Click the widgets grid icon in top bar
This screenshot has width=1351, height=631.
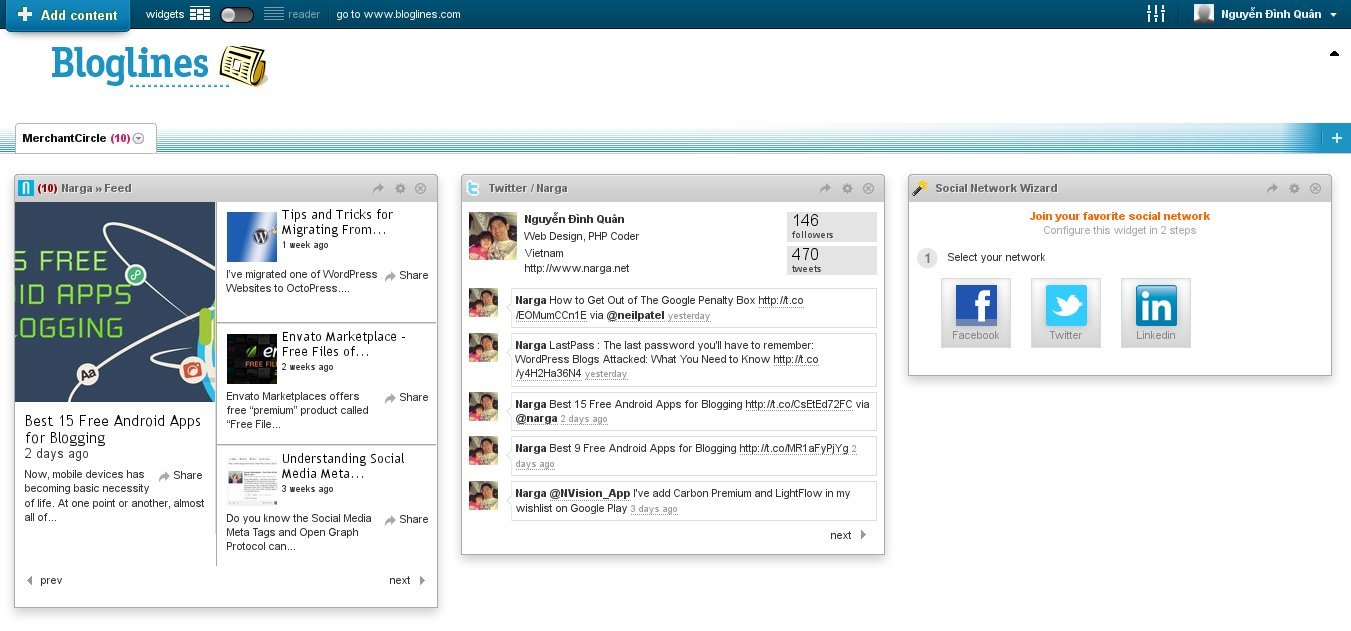pos(198,14)
